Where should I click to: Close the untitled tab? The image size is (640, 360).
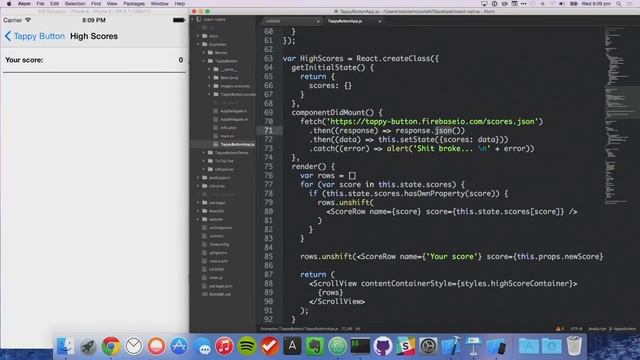tap(318, 21)
